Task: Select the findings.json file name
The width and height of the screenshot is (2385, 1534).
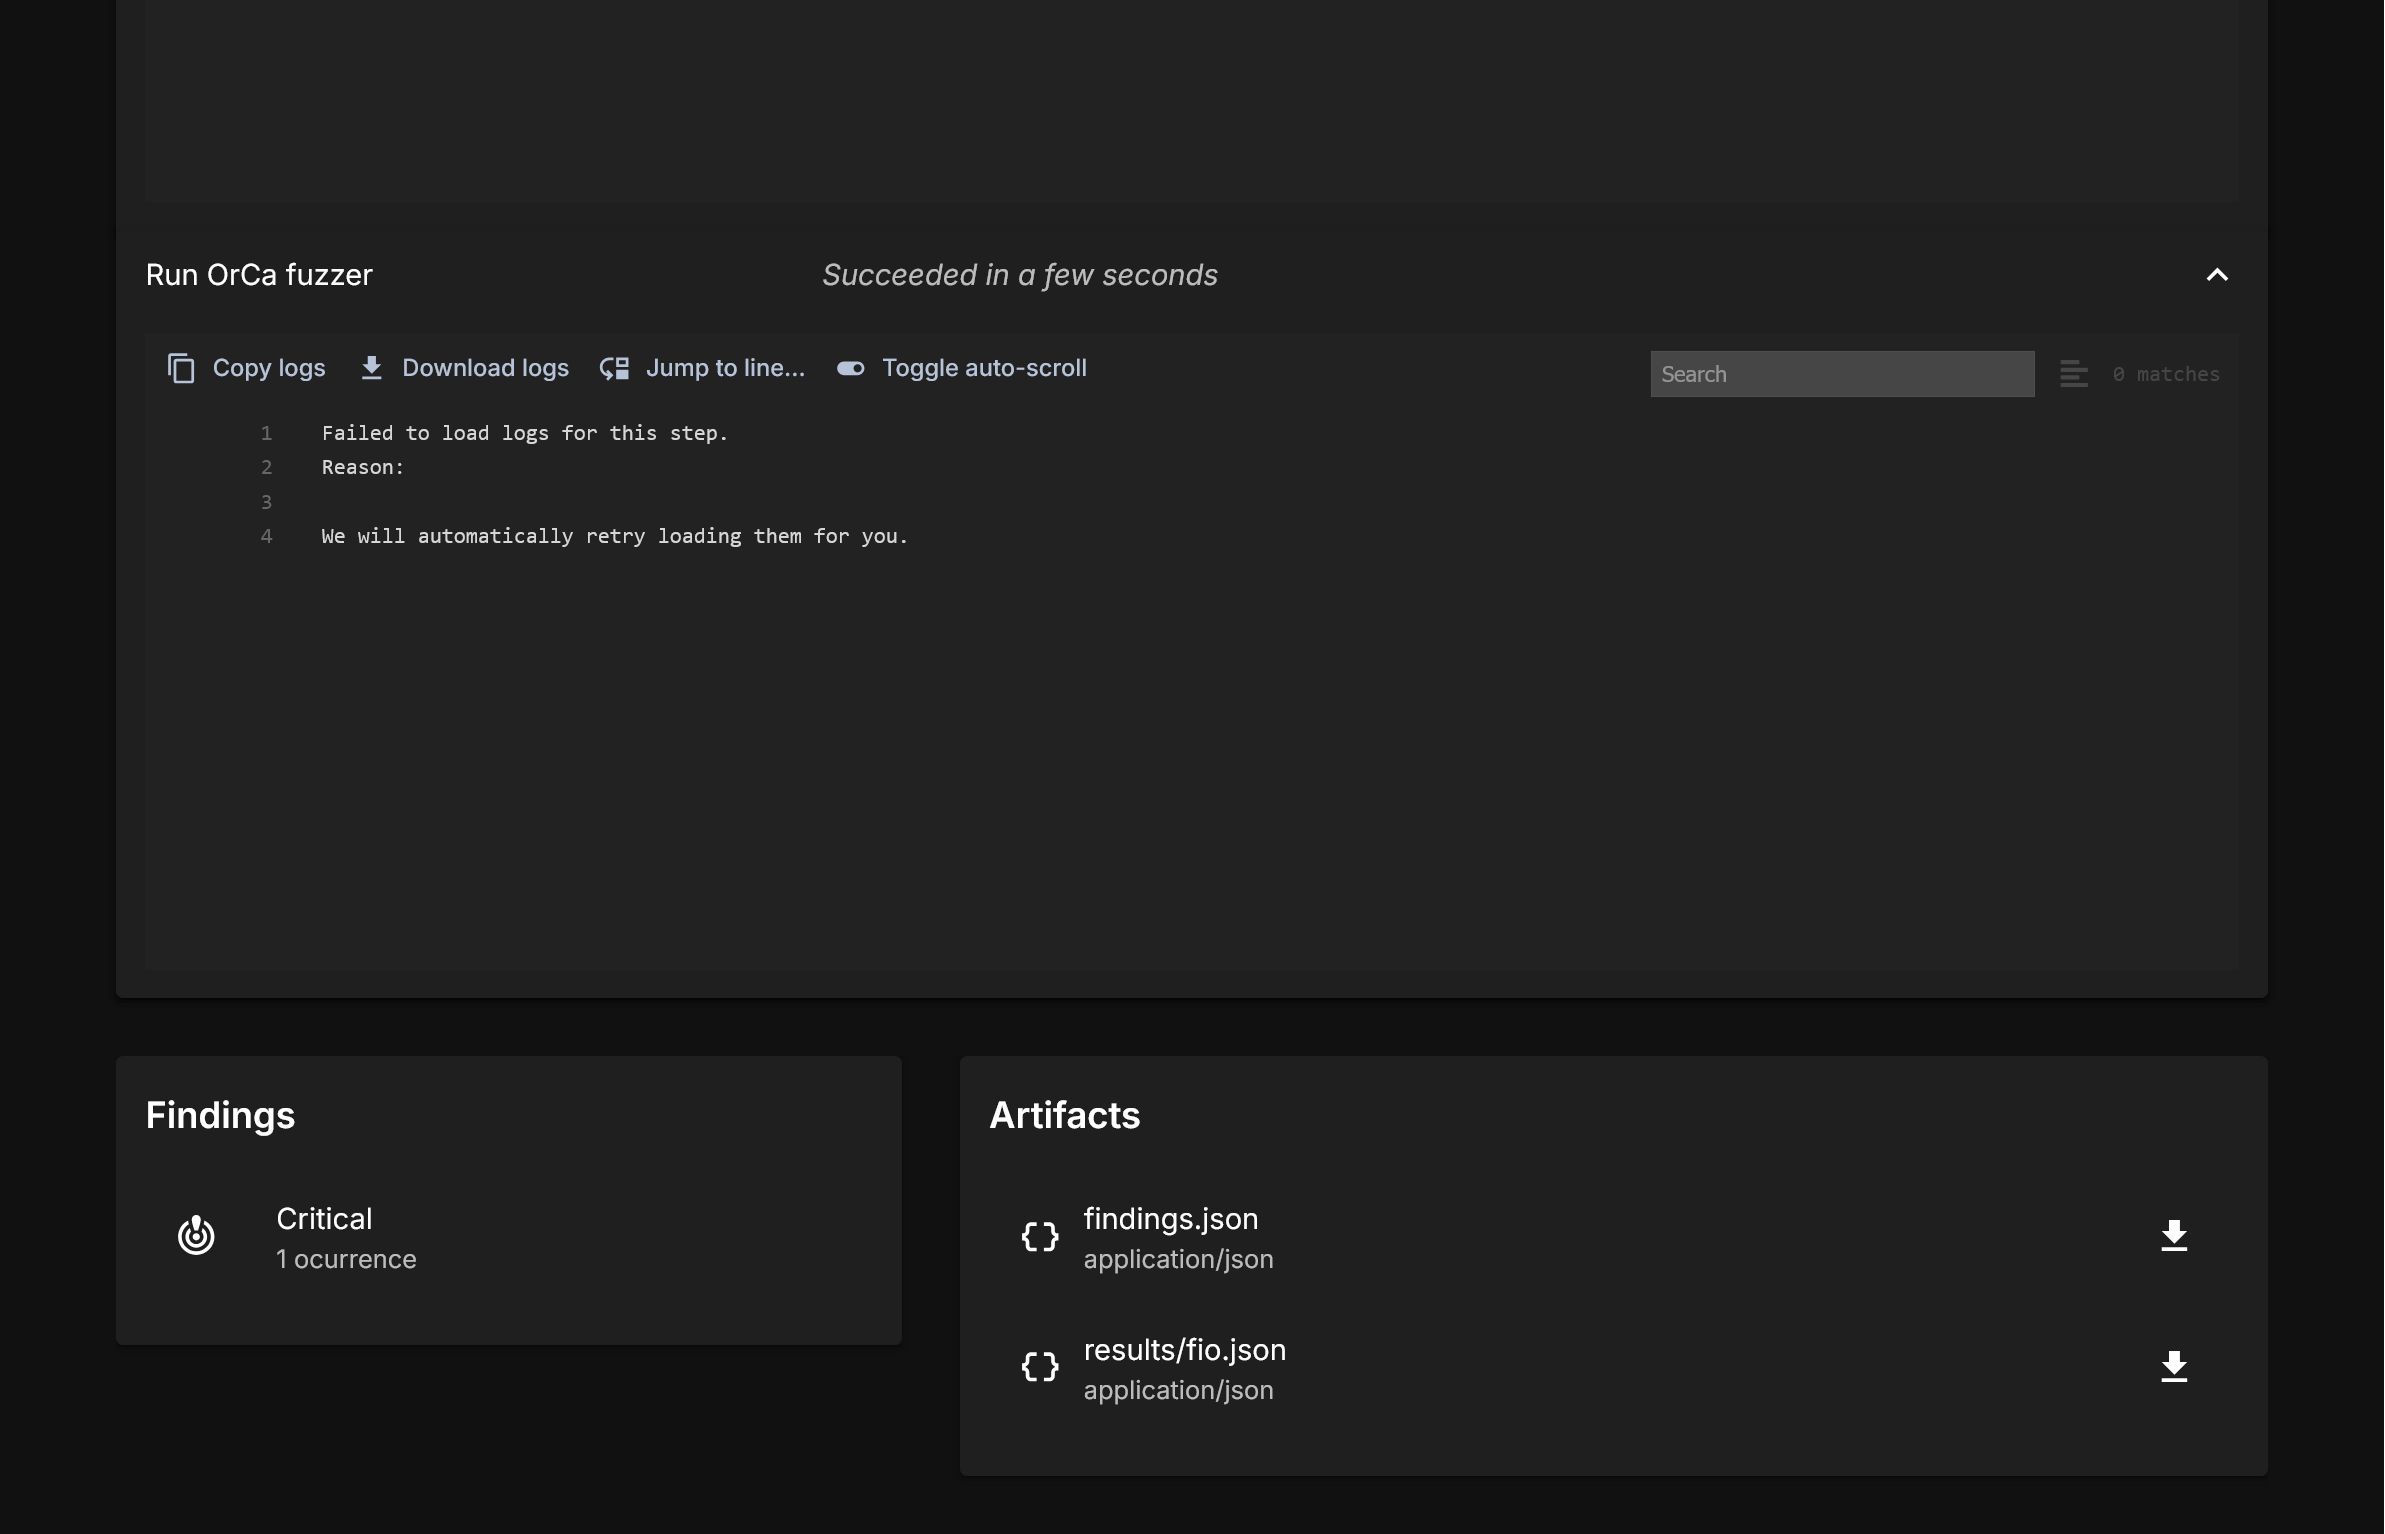Action: pos(1171,1219)
